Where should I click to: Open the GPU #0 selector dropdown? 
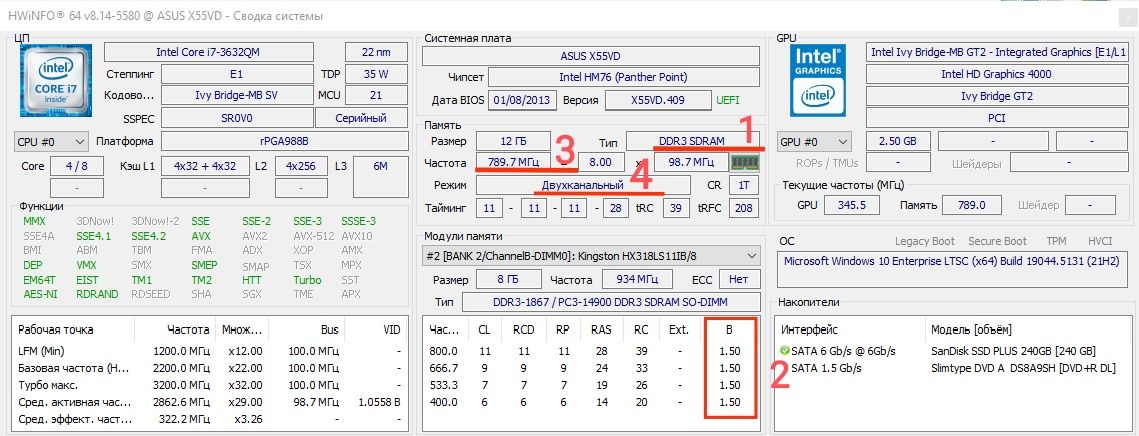click(x=814, y=141)
